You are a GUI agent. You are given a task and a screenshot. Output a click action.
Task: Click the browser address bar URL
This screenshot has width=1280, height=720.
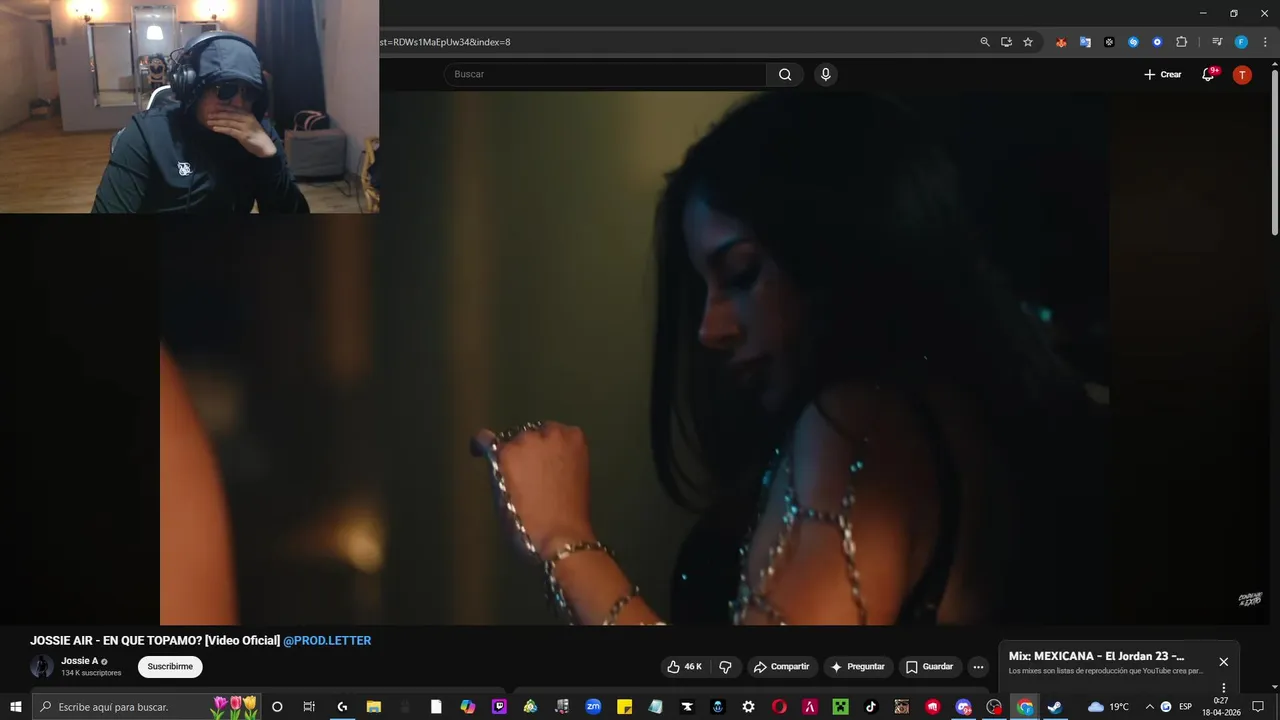coord(446,42)
